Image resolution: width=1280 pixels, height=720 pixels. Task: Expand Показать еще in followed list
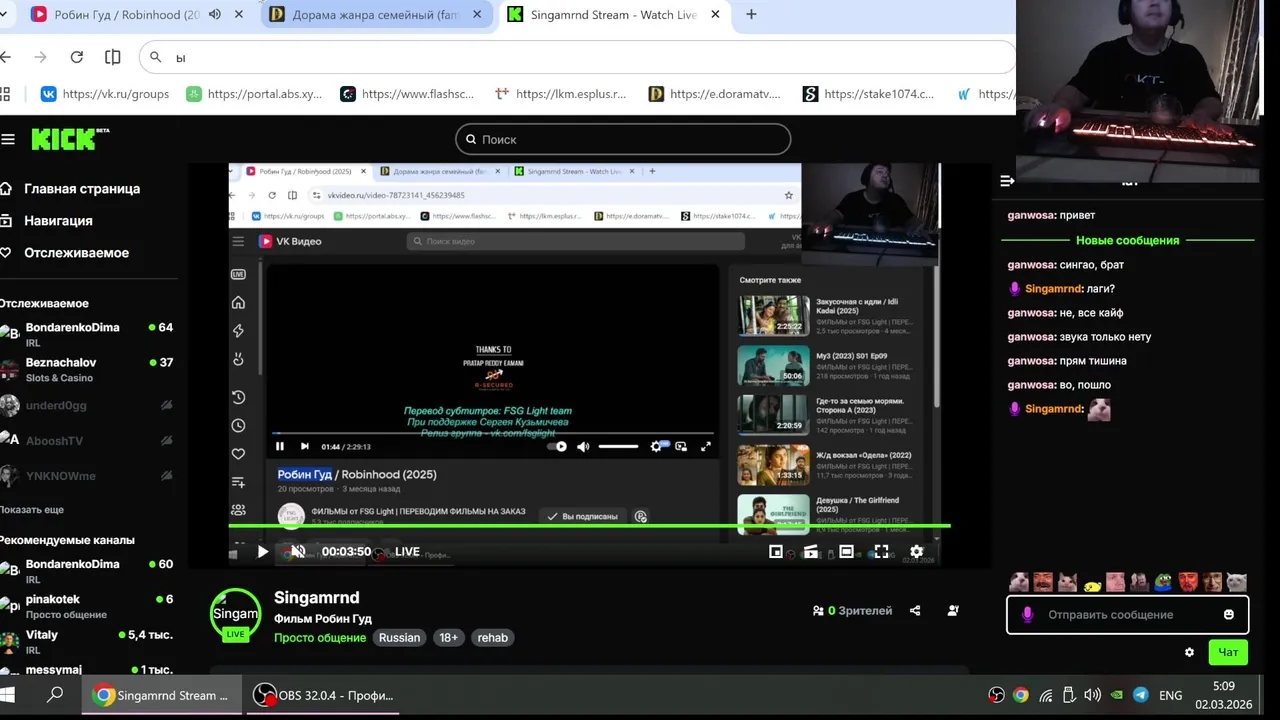(31, 510)
